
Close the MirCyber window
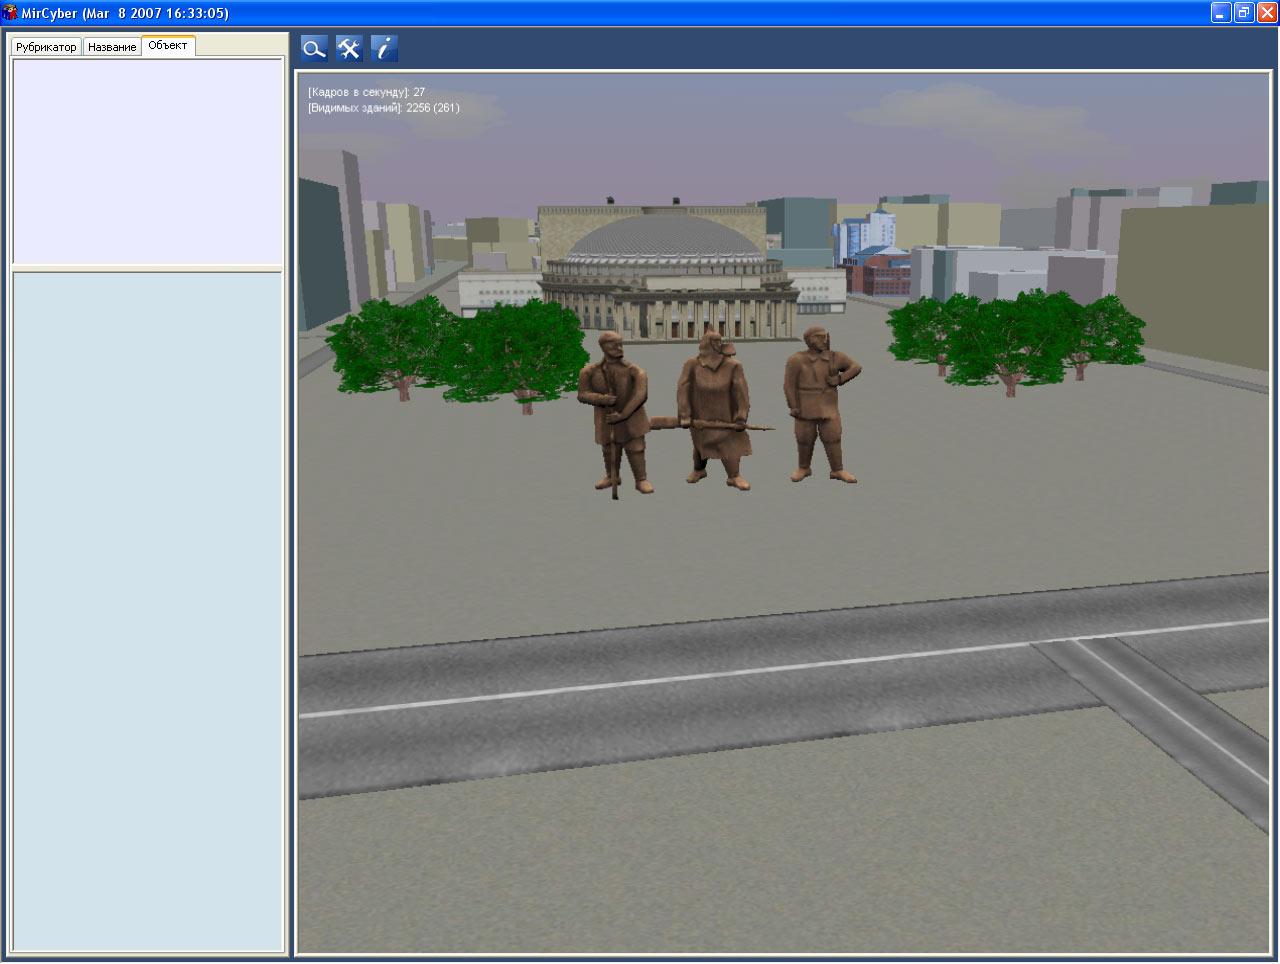[1267, 13]
